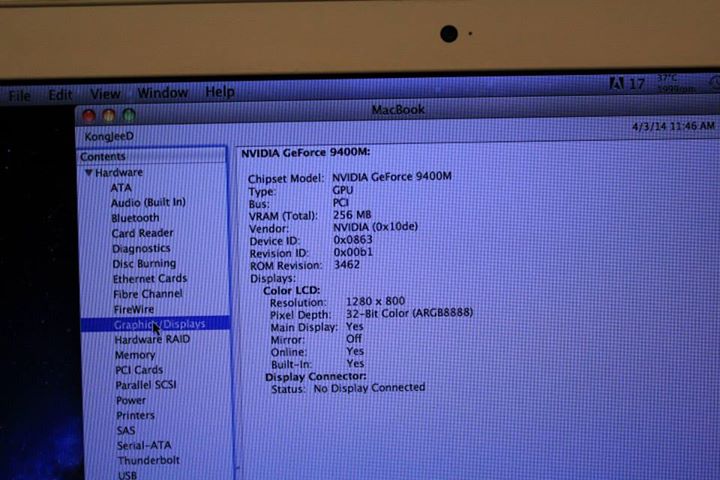Click the Chipset Model value text

tap(392, 176)
